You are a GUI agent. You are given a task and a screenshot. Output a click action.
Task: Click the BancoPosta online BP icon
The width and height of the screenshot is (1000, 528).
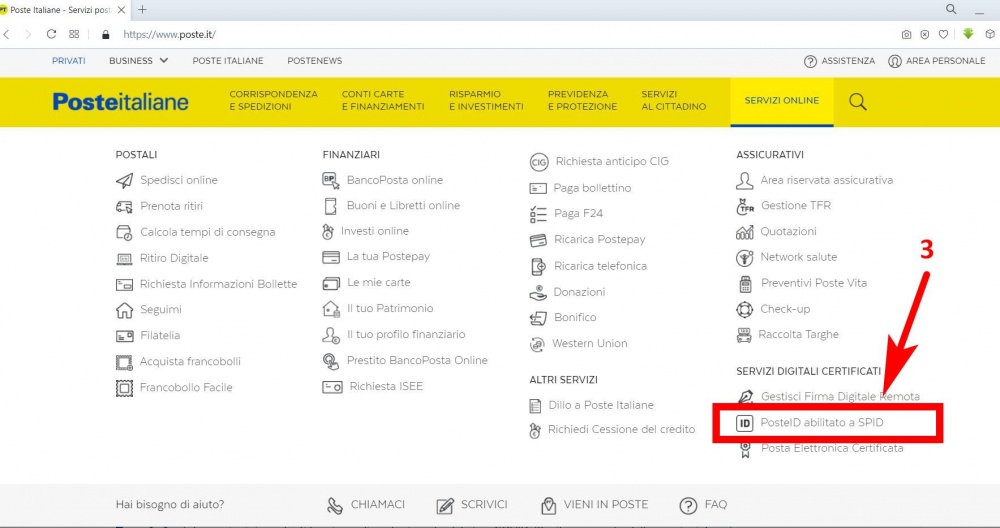click(x=330, y=180)
